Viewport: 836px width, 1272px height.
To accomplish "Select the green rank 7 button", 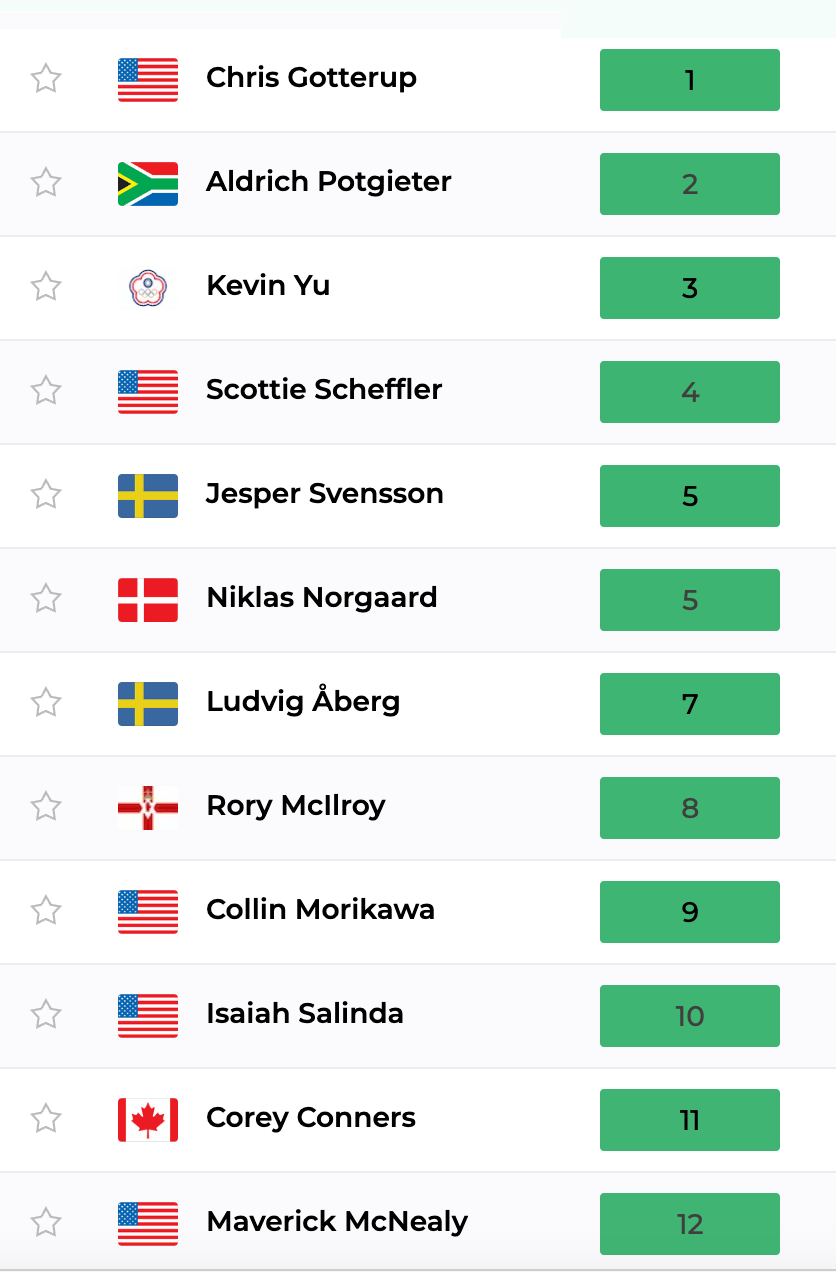I will (690, 704).
